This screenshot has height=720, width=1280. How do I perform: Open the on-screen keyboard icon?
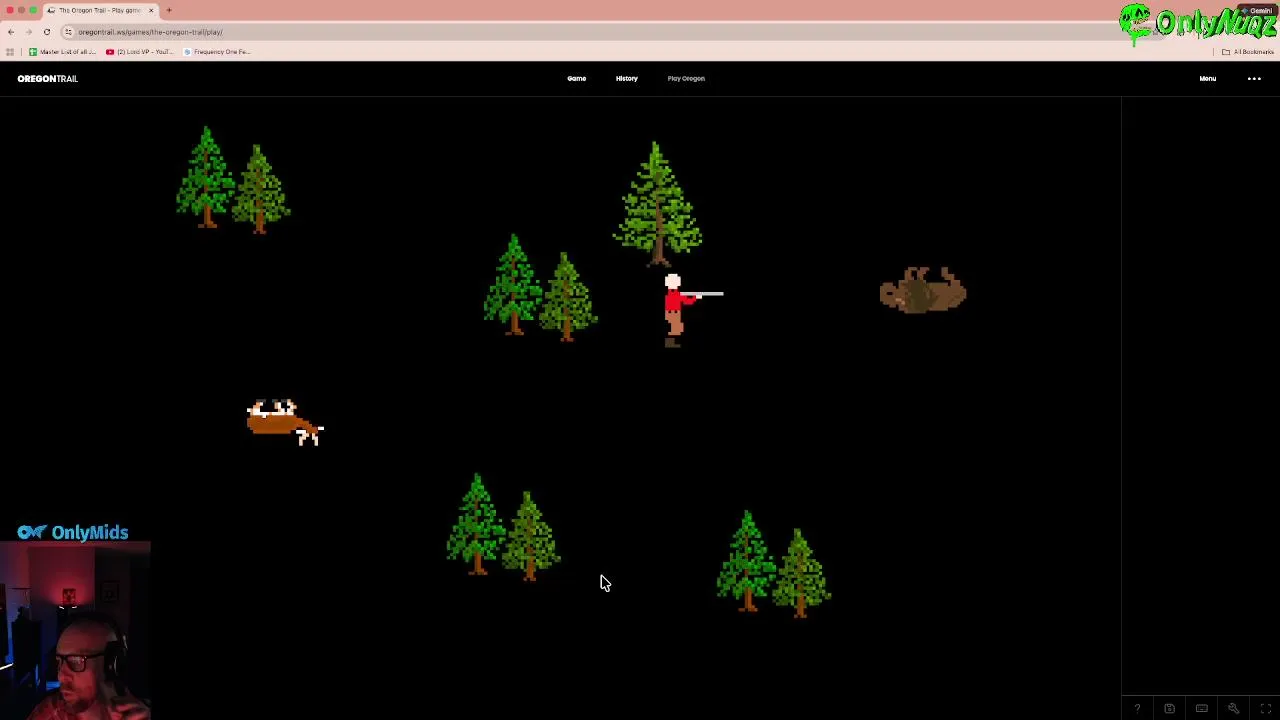click(1201, 709)
